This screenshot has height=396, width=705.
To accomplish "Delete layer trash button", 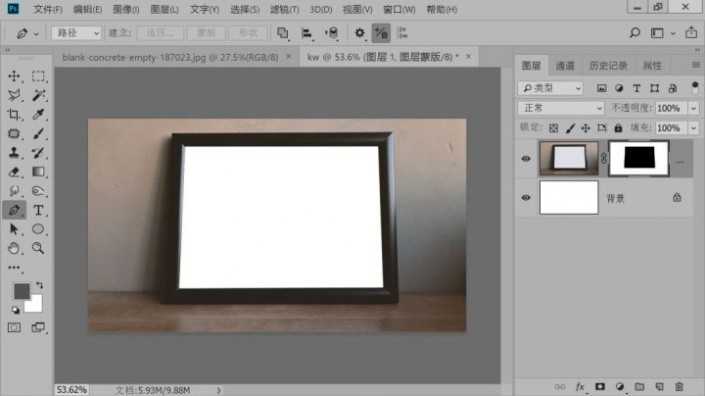I will 679,387.
